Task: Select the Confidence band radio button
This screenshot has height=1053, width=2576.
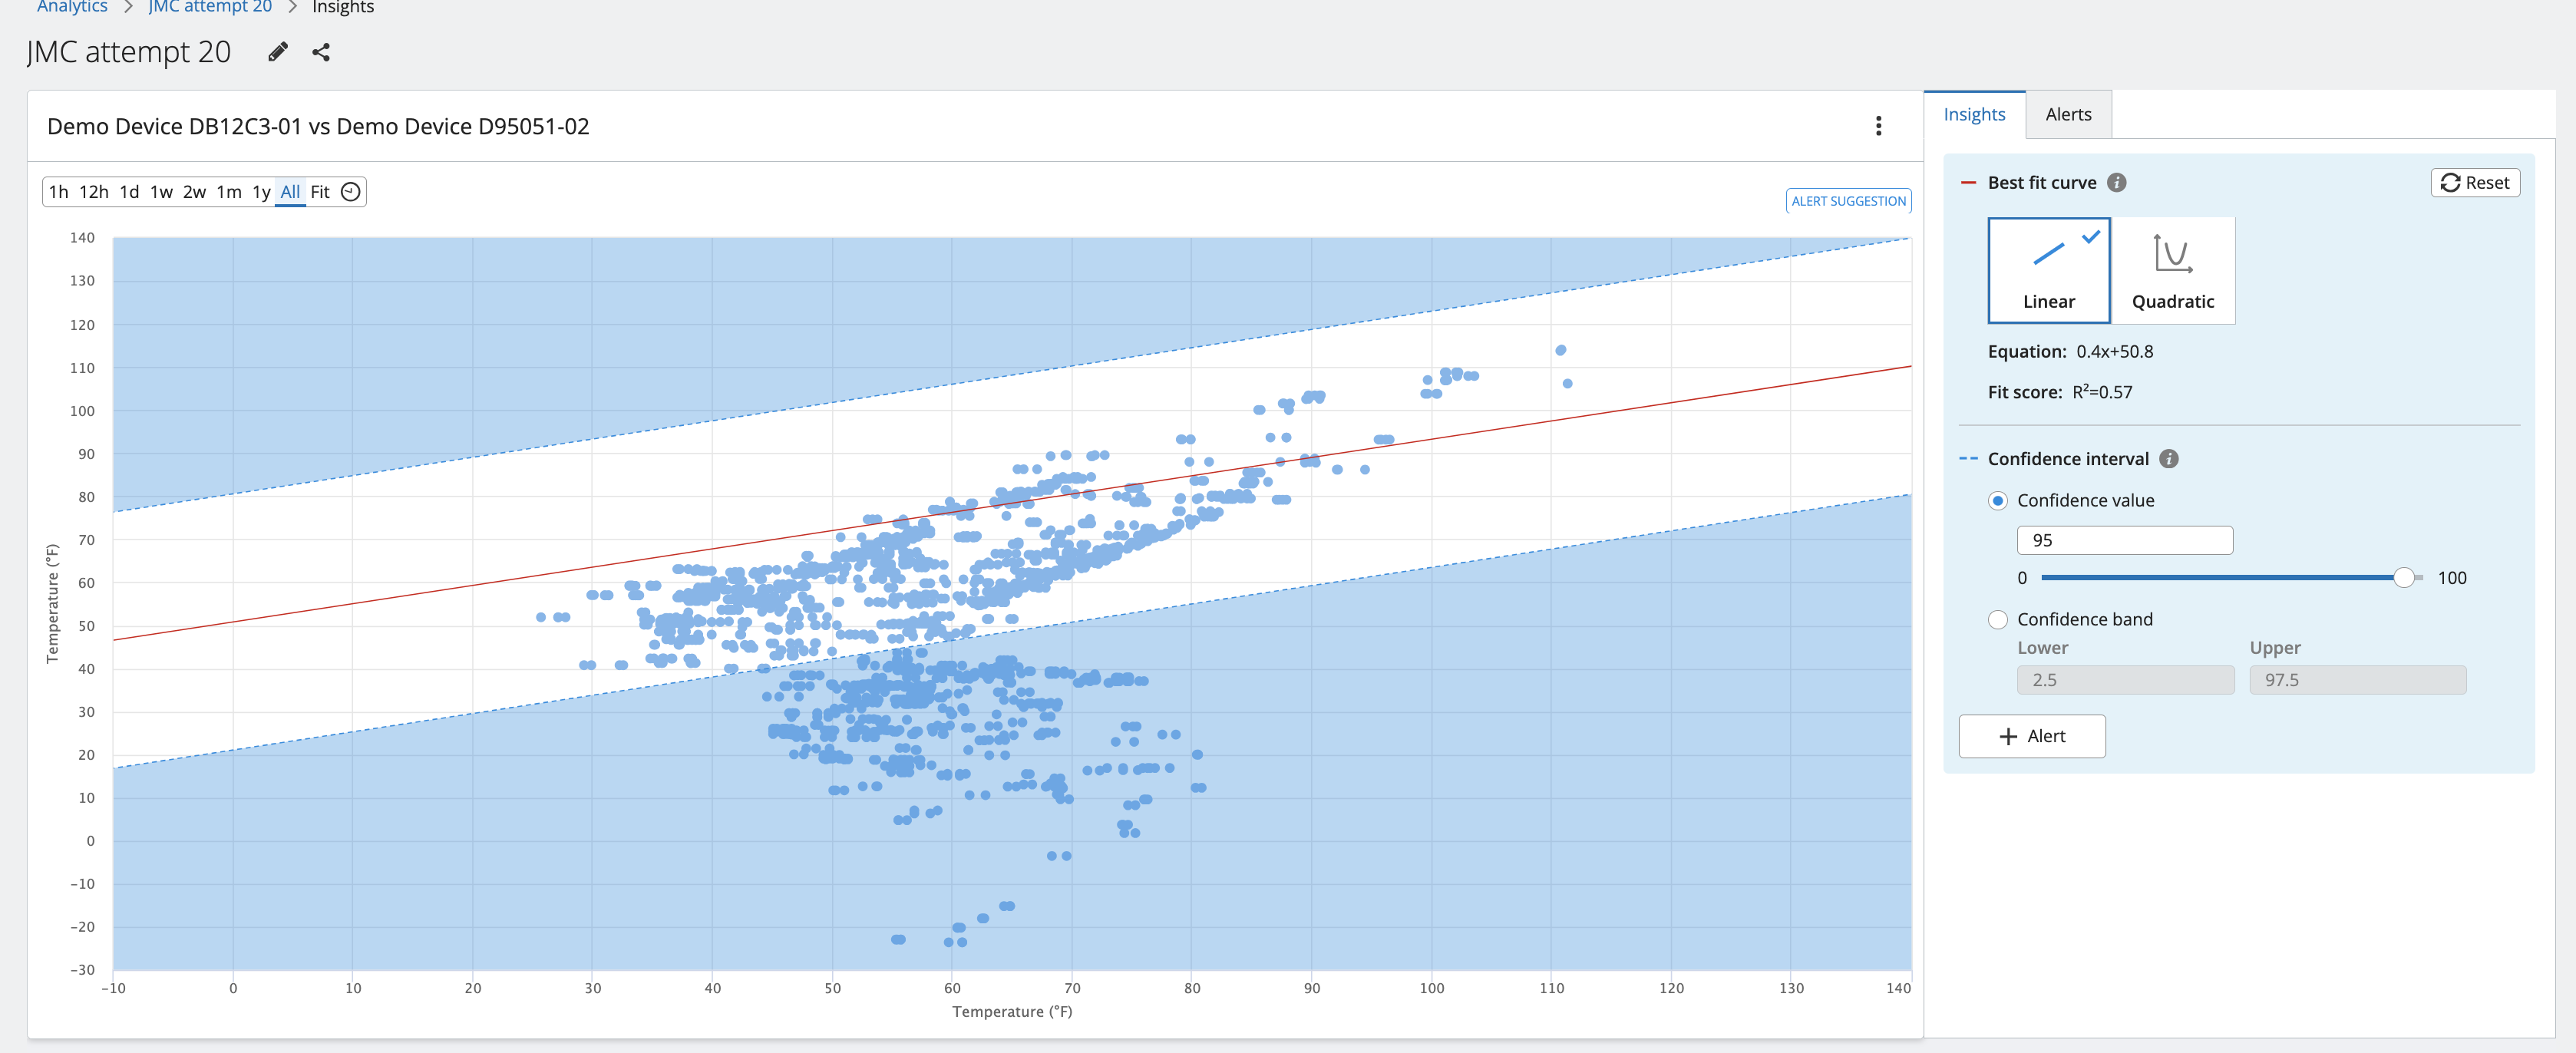Action: (x=1998, y=620)
